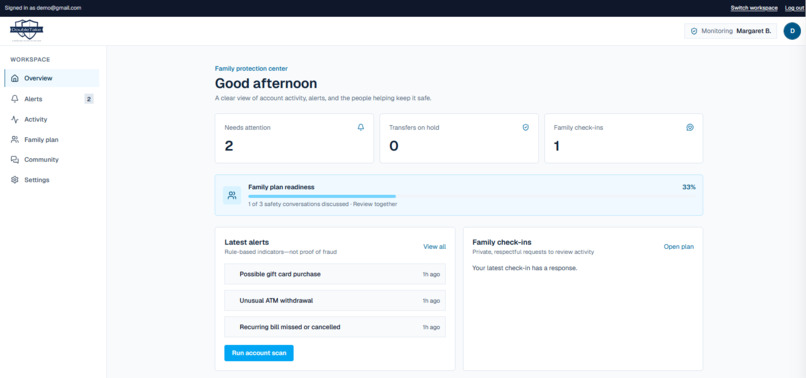Screen dimensions: 806x378
Task: Click the Family protection center label
Action: click(251, 68)
